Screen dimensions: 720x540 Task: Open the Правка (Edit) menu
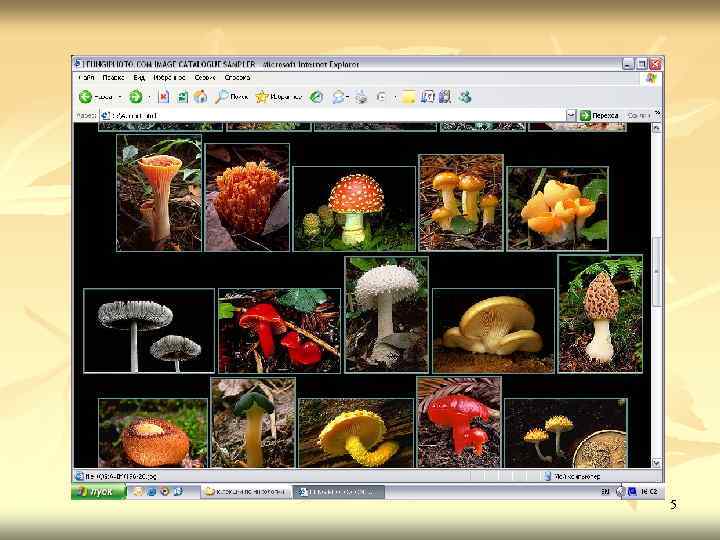point(113,78)
